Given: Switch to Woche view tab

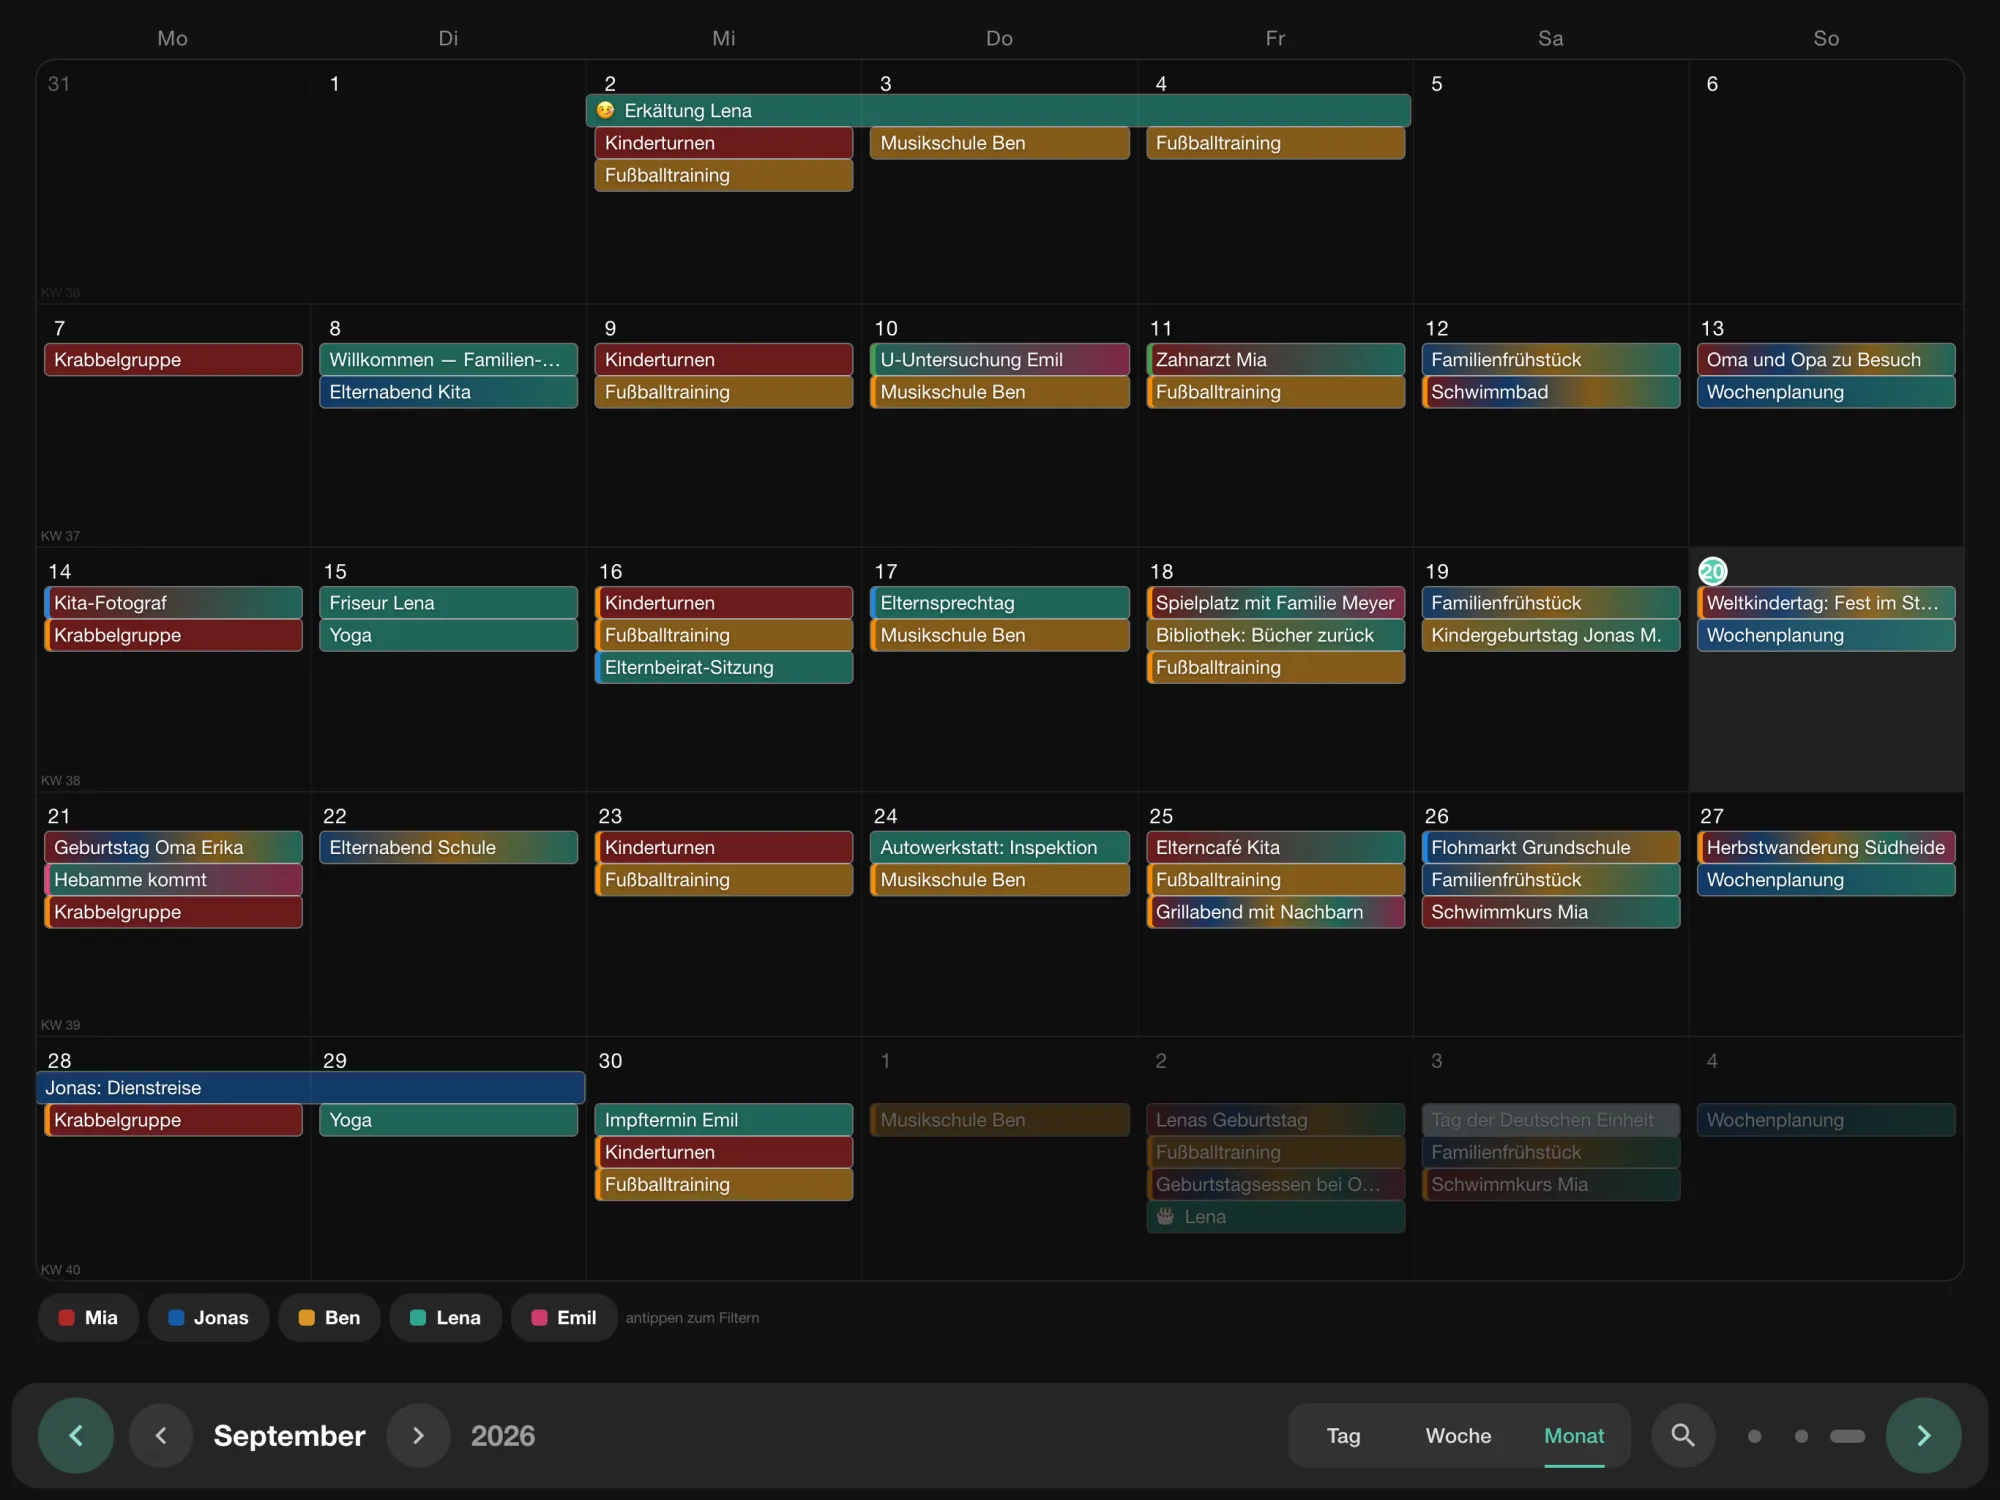Looking at the screenshot, I should [1458, 1435].
